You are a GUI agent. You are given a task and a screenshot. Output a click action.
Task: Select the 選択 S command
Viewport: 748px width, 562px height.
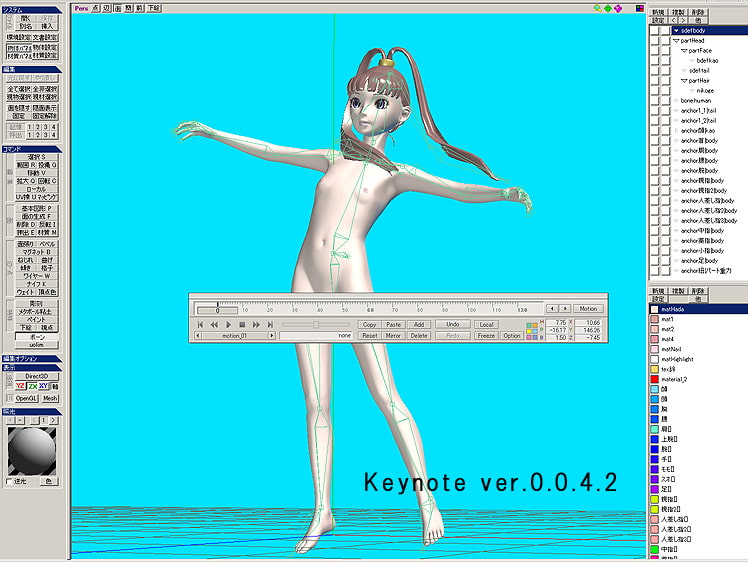point(36,157)
